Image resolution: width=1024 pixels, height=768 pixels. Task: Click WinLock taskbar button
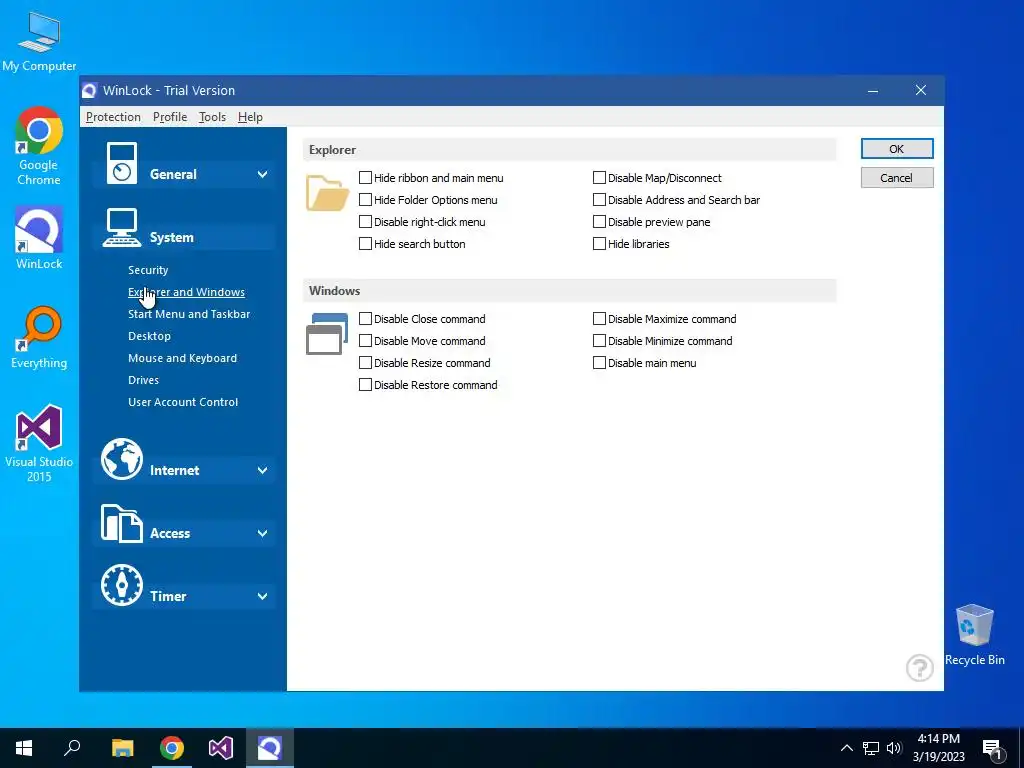[x=270, y=748]
